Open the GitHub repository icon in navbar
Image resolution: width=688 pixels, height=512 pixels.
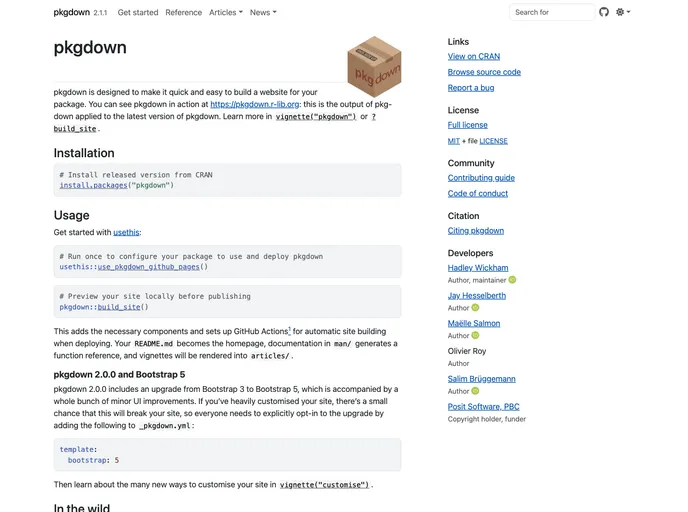[604, 12]
